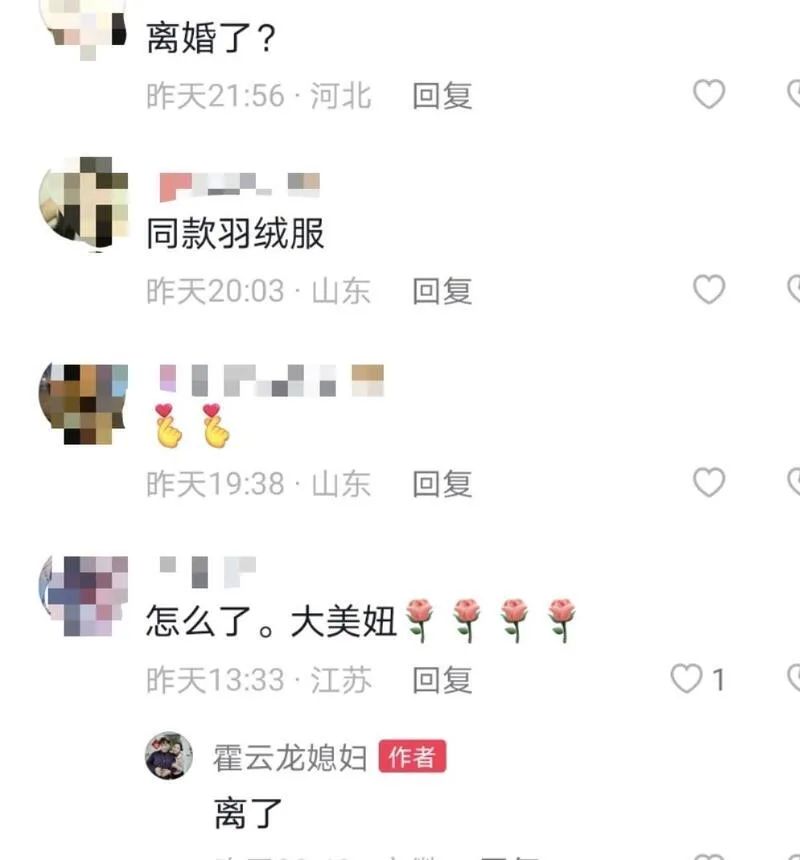Tap the heart on the 19:38 emoji comment
Viewport: 800px width, 860px height.
(x=709, y=482)
